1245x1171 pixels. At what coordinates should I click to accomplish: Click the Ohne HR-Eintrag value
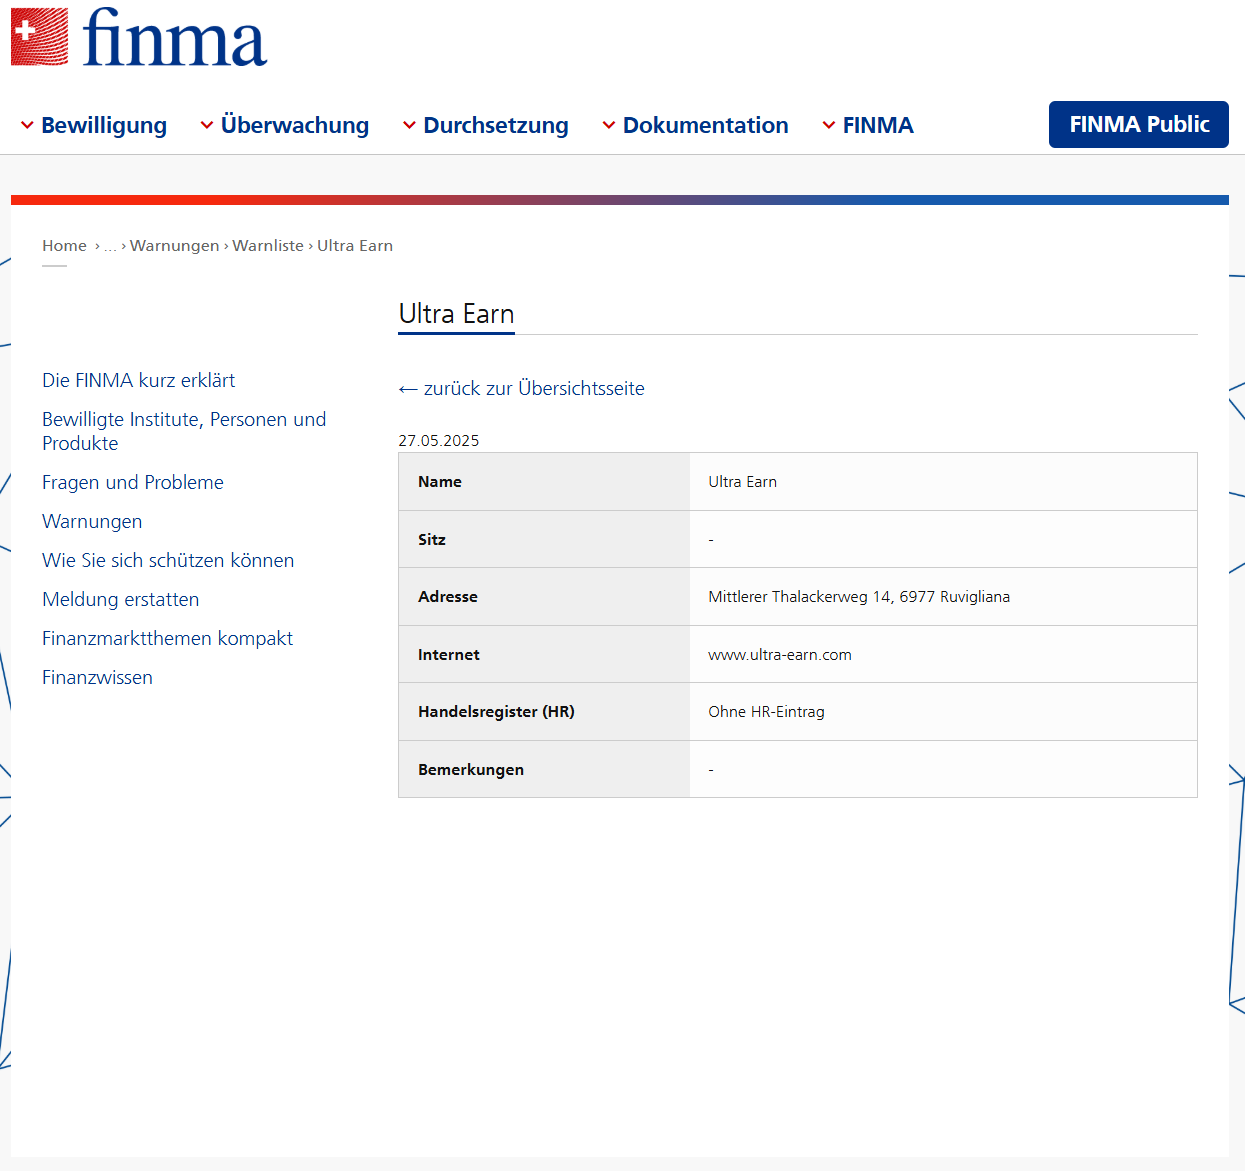767,712
